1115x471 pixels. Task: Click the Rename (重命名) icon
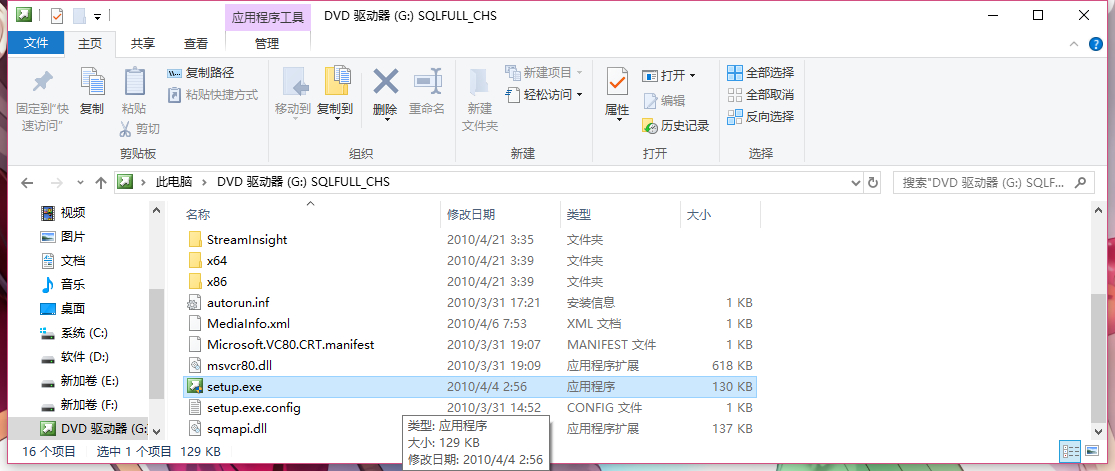pyautogui.click(x=427, y=83)
